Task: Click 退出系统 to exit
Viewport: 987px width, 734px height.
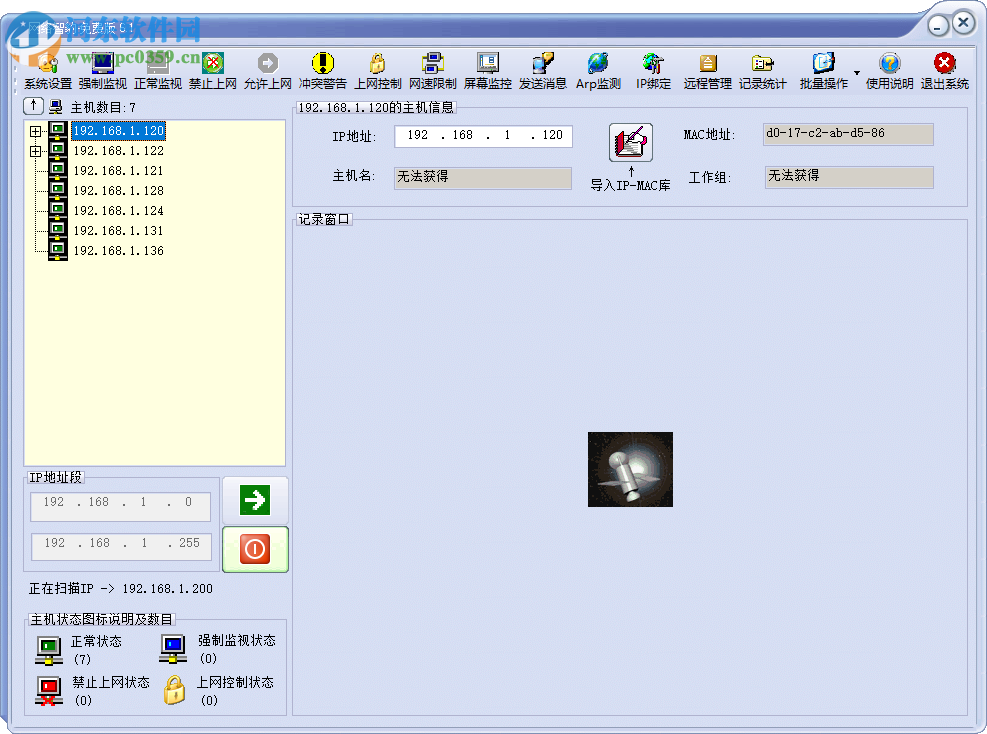Action: (x=944, y=72)
